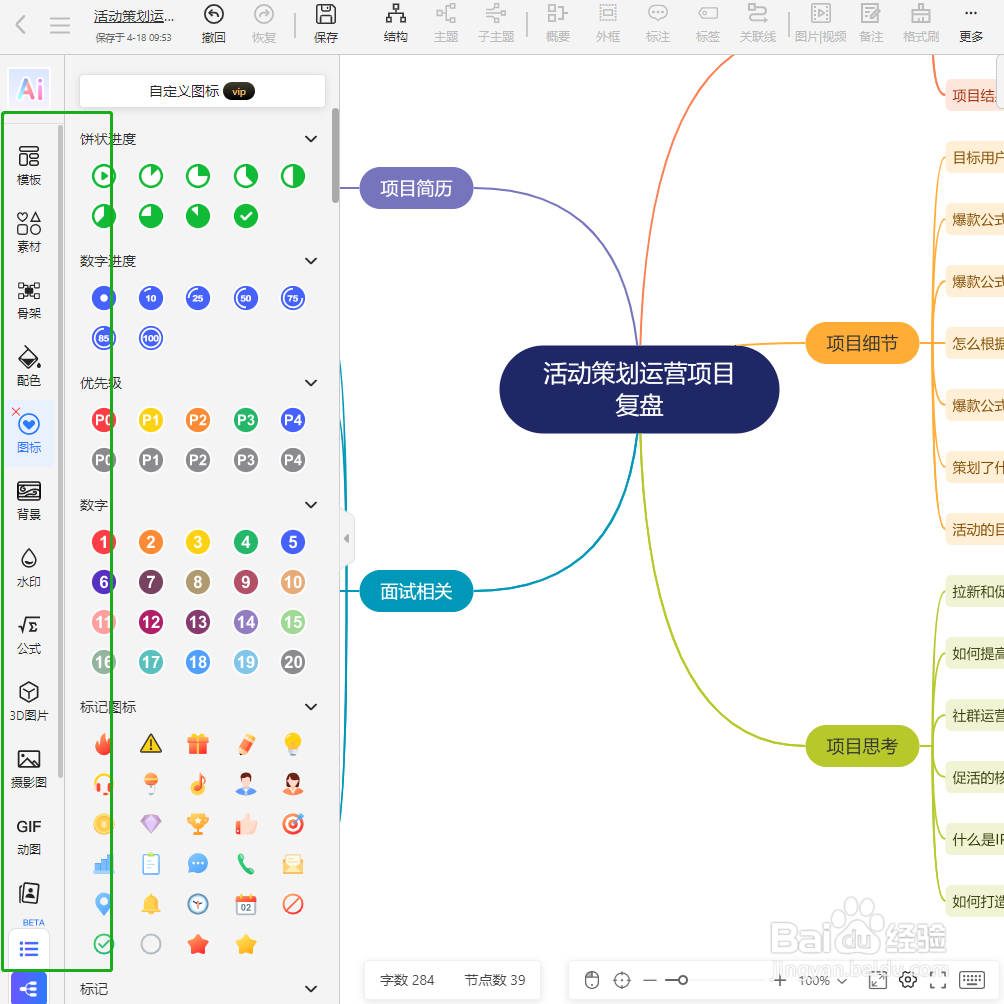1004x1004 pixels.
Task: Switch to the 素材 materials tab
Action: [x=29, y=232]
